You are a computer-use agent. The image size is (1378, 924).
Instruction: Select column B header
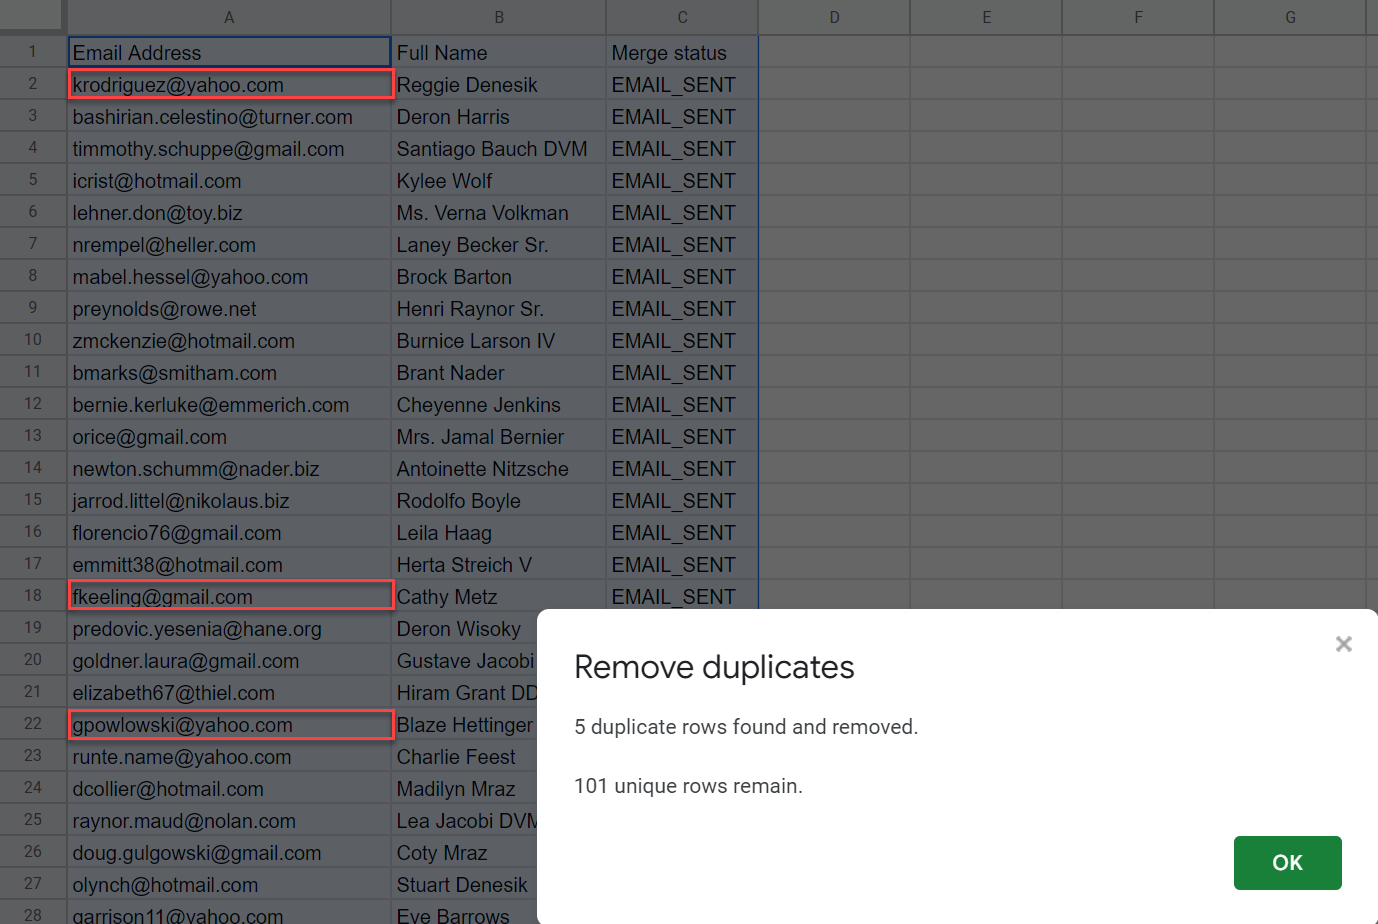pyautogui.click(x=498, y=17)
